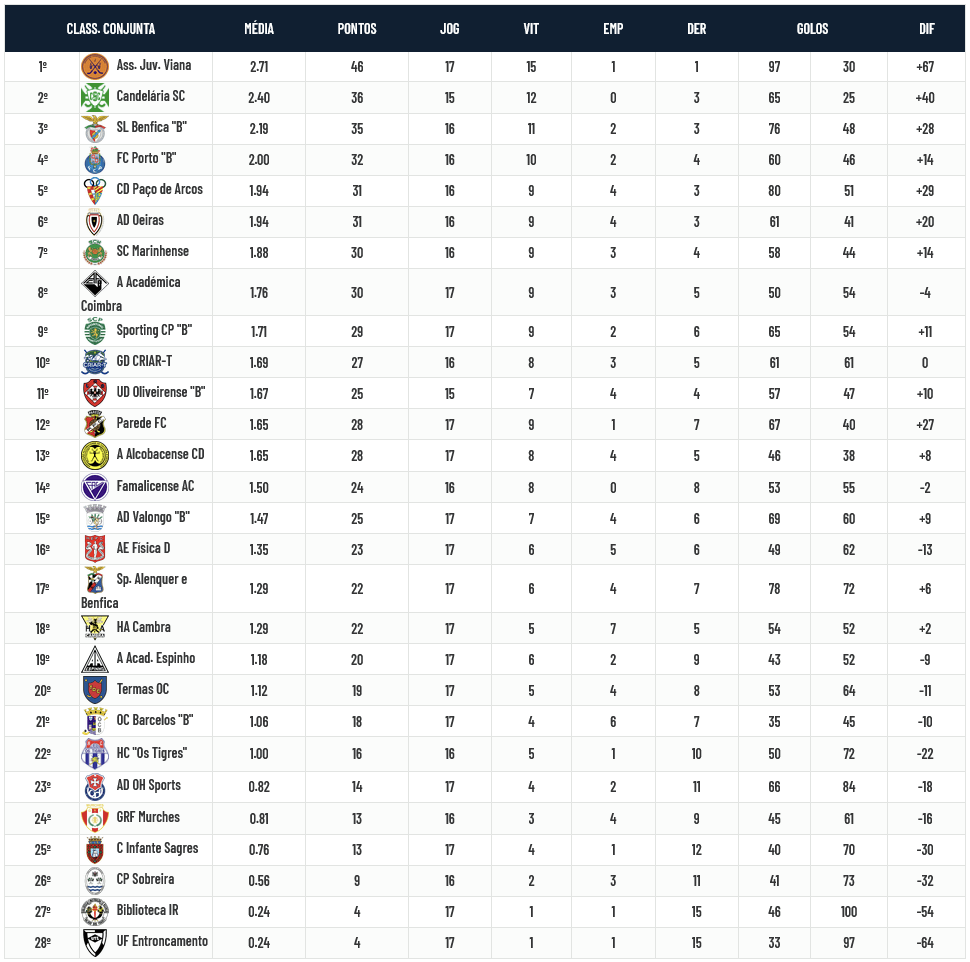The height and width of the screenshot is (962, 970).
Task: Click the HC "Os Tigres" club crest
Action: [x=94, y=754]
